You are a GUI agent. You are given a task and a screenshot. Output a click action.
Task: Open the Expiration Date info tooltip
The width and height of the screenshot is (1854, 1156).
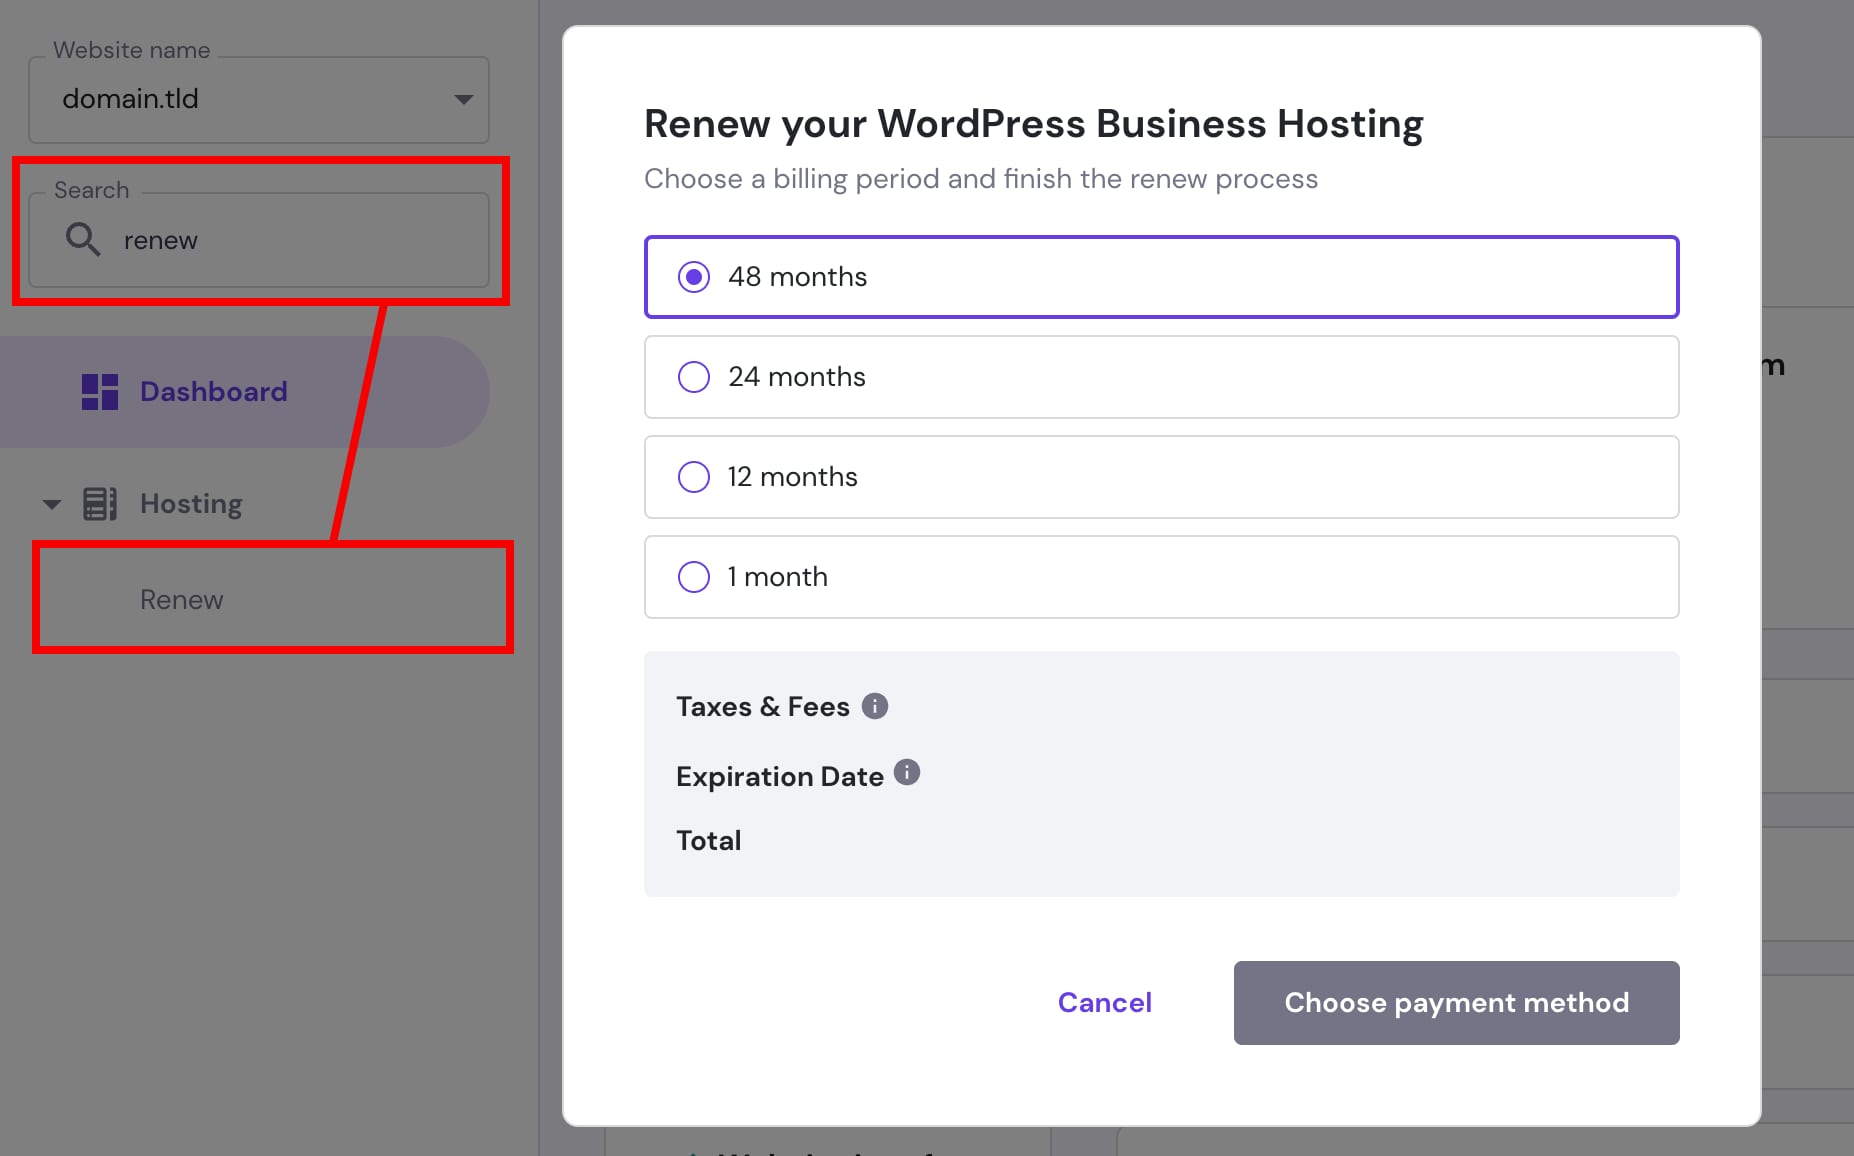point(907,772)
